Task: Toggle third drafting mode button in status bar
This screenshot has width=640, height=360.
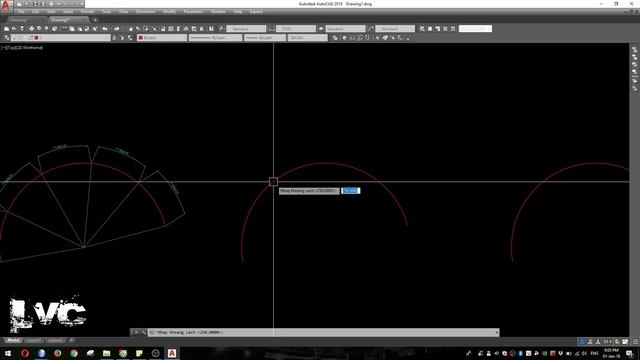Action: tap(598, 342)
